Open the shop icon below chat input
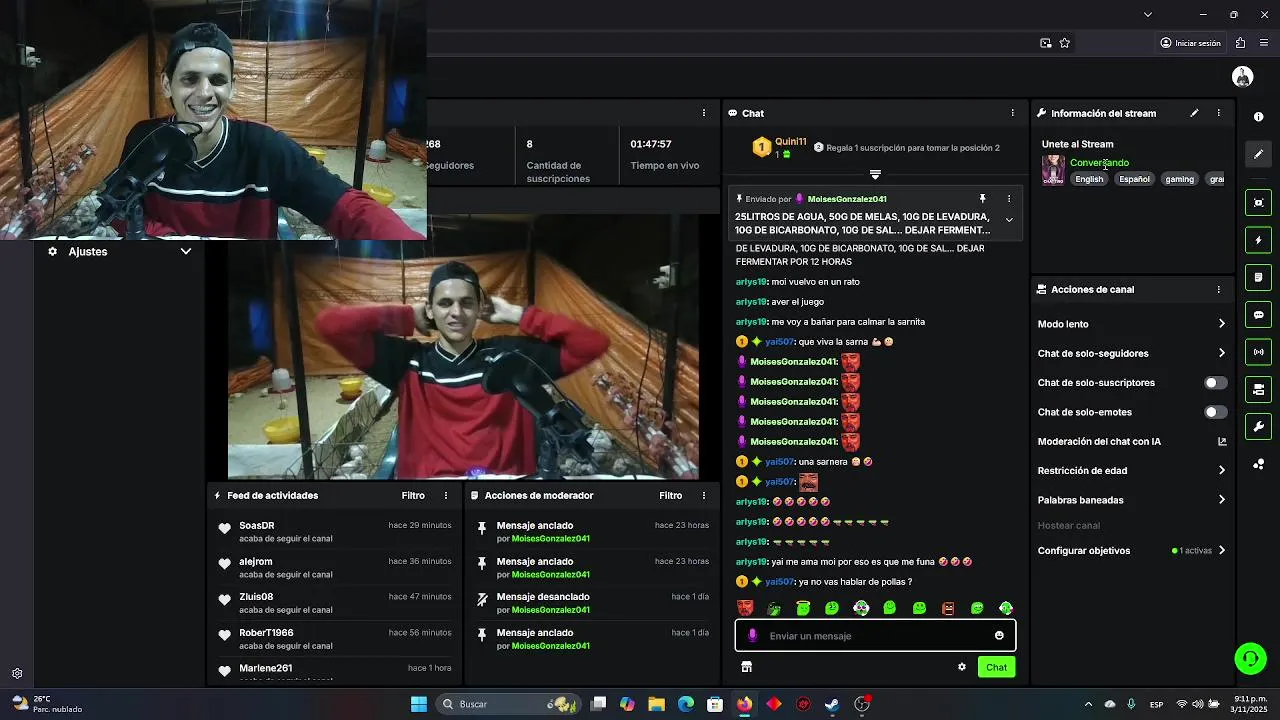The width and height of the screenshot is (1280, 720). [746, 667]
